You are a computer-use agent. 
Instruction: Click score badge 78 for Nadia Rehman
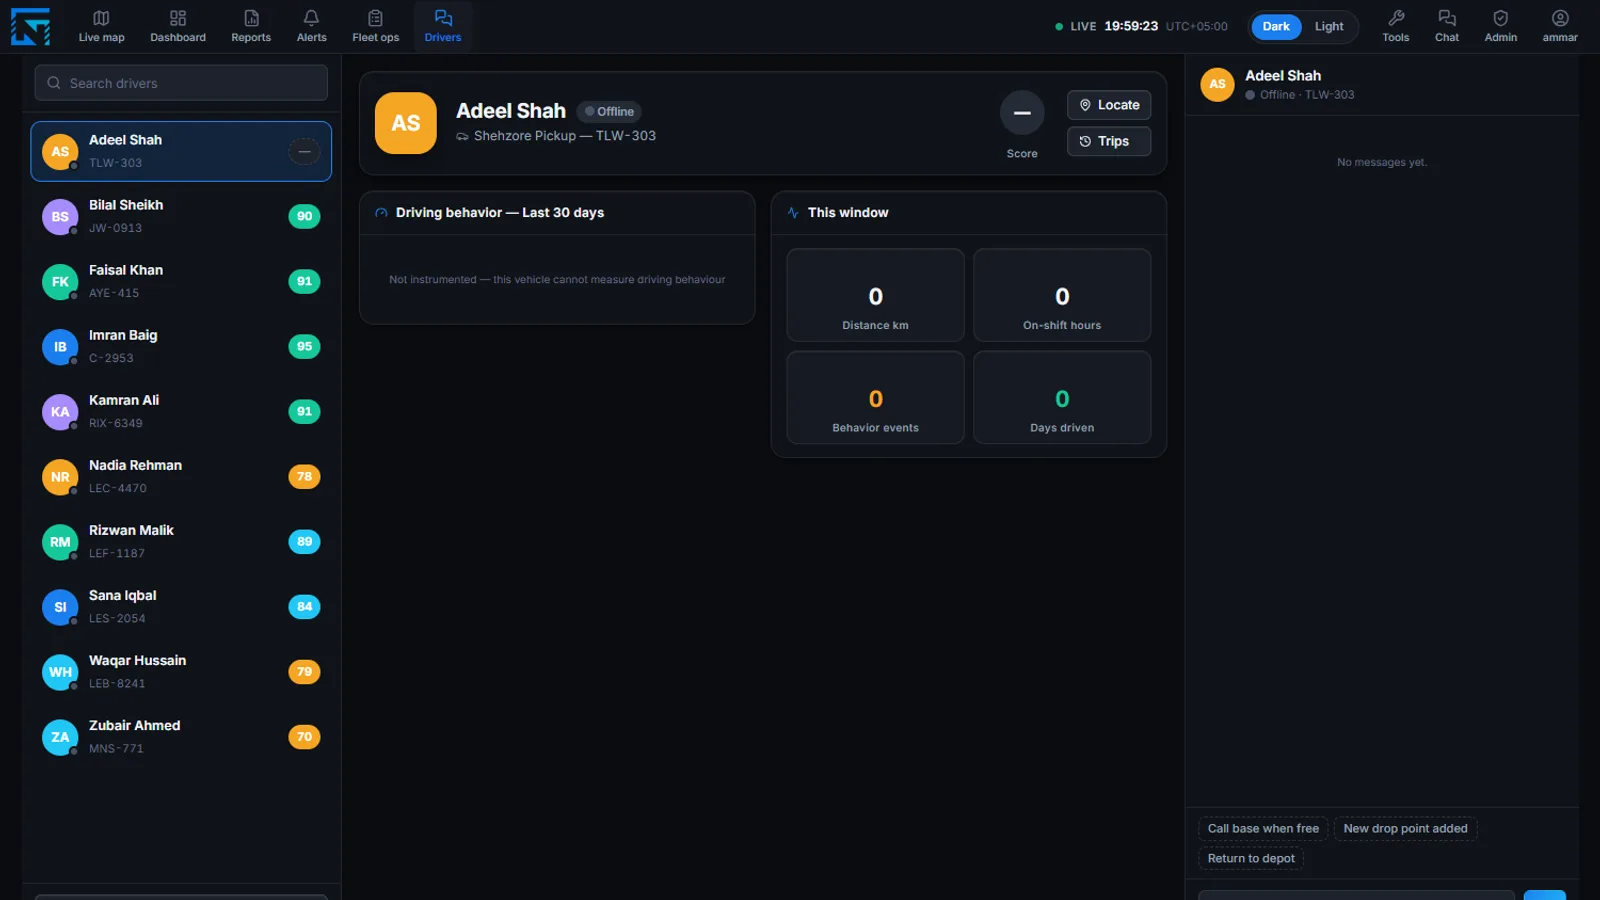click(304, 476)
